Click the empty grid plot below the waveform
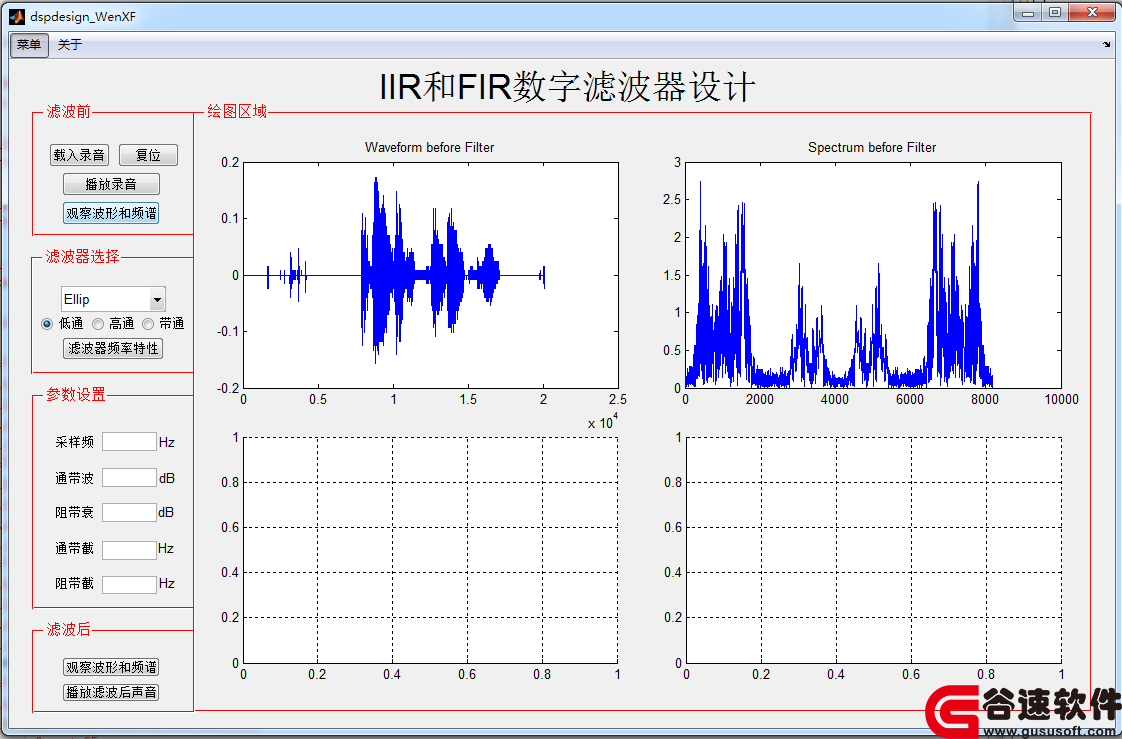 (431, 550)
